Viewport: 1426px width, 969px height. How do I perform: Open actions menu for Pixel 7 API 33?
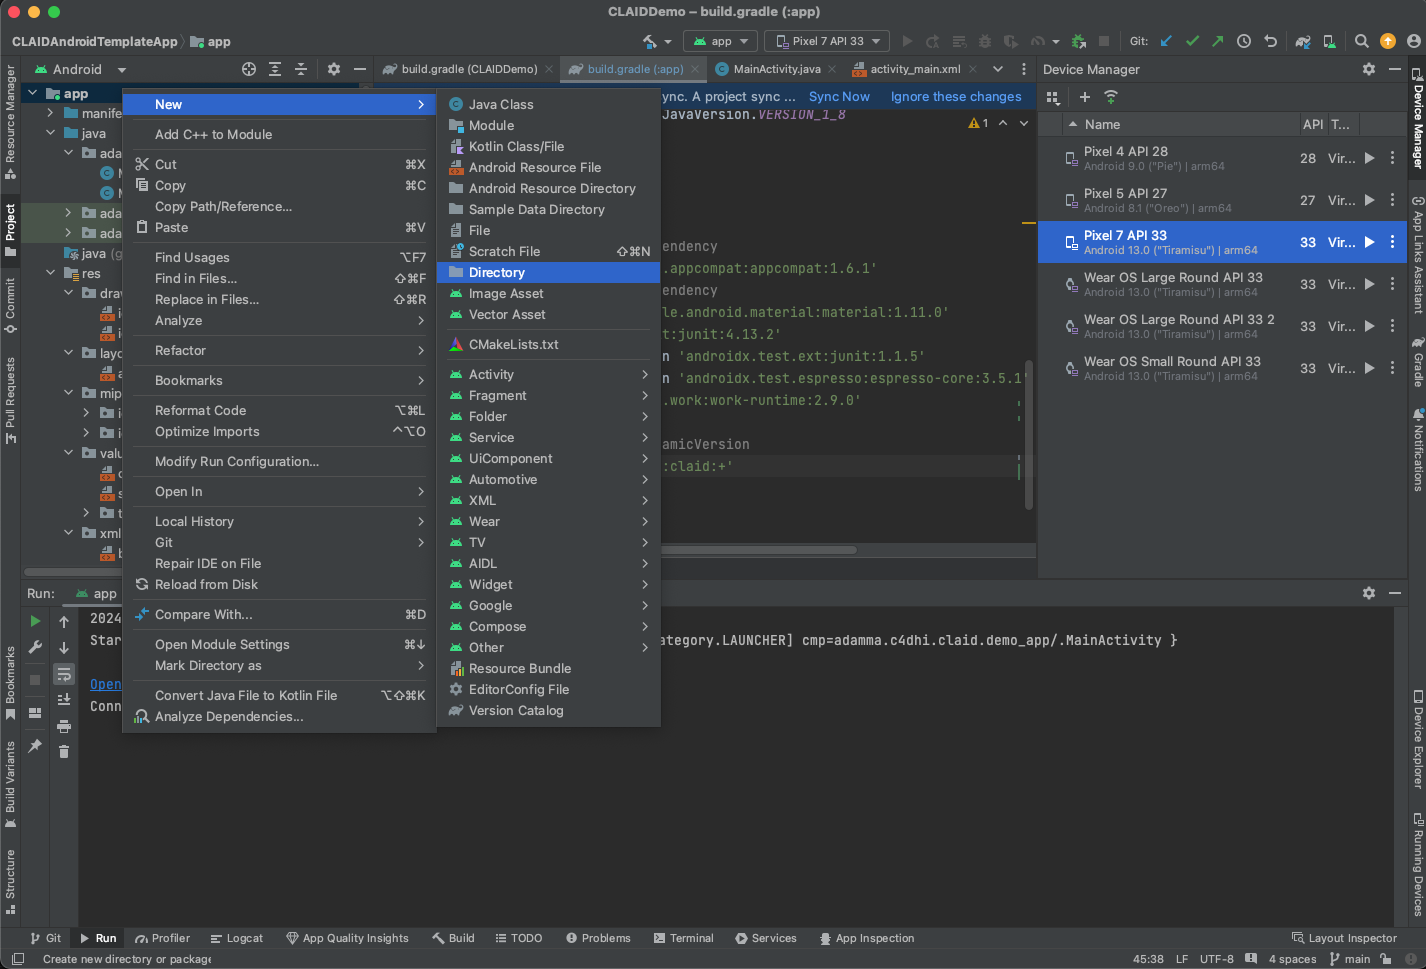click(x=1392, y=242)
